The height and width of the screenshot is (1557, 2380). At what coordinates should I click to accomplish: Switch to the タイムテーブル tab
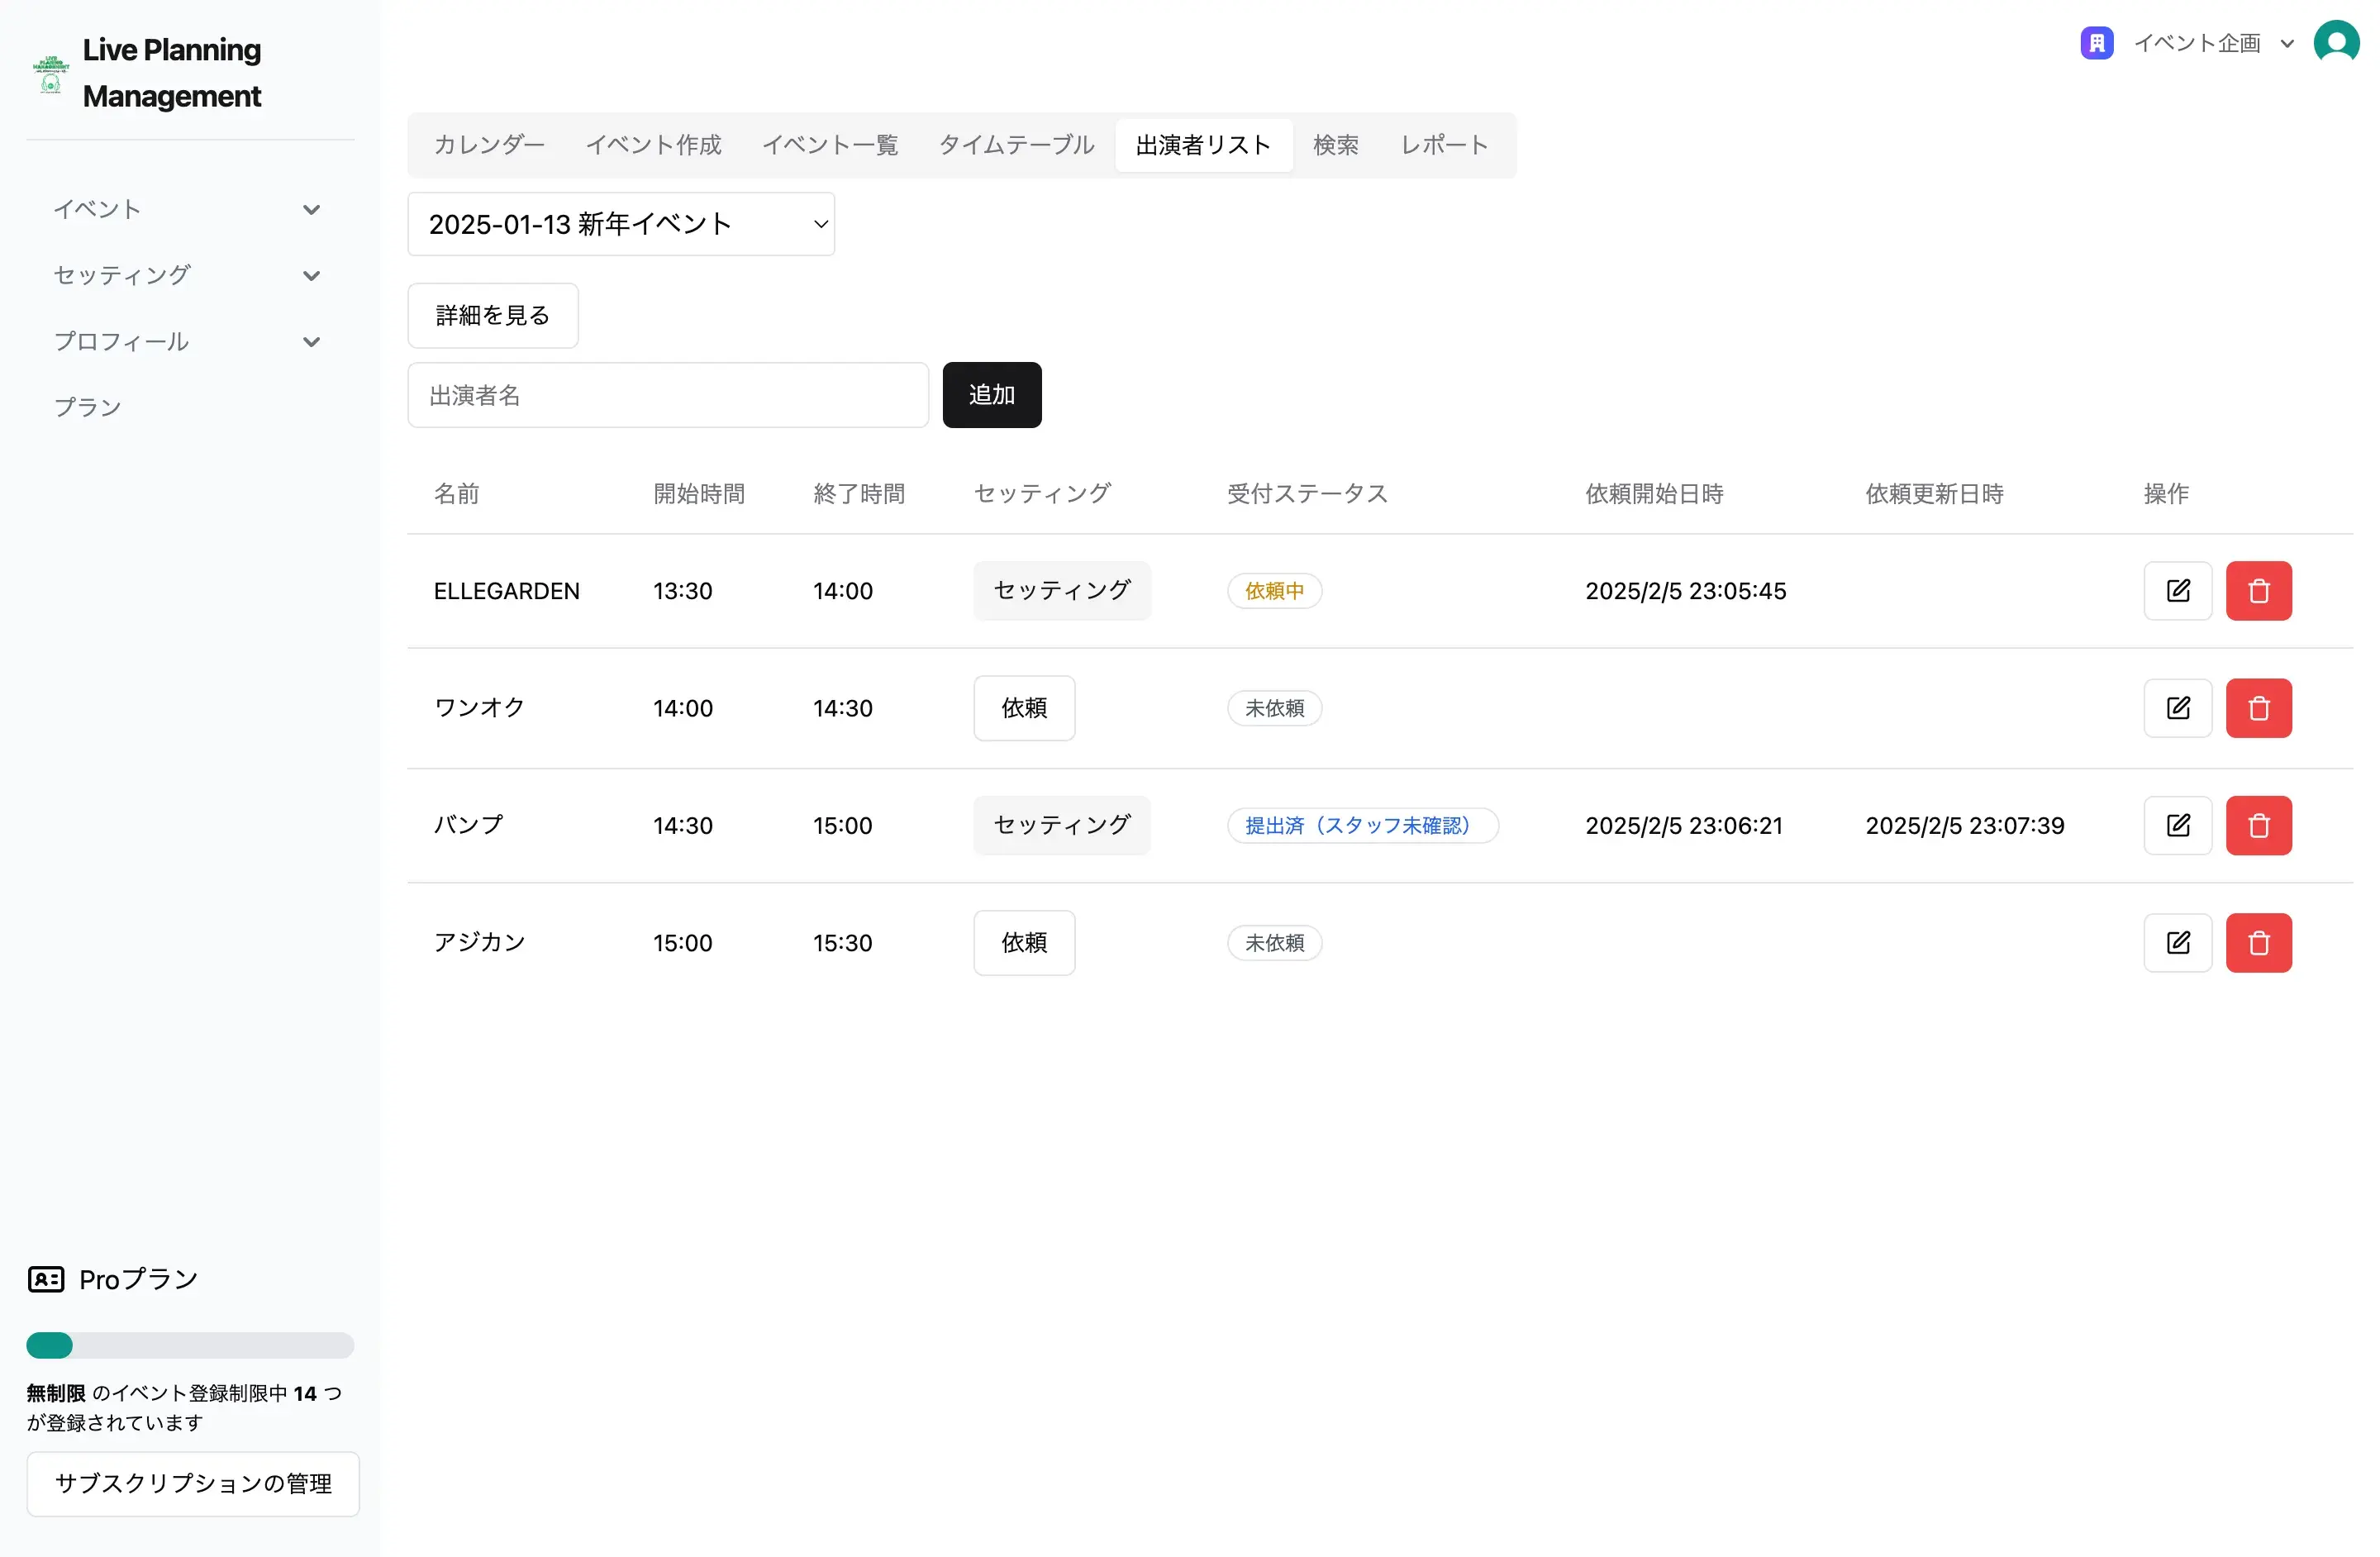point(1016,145)
